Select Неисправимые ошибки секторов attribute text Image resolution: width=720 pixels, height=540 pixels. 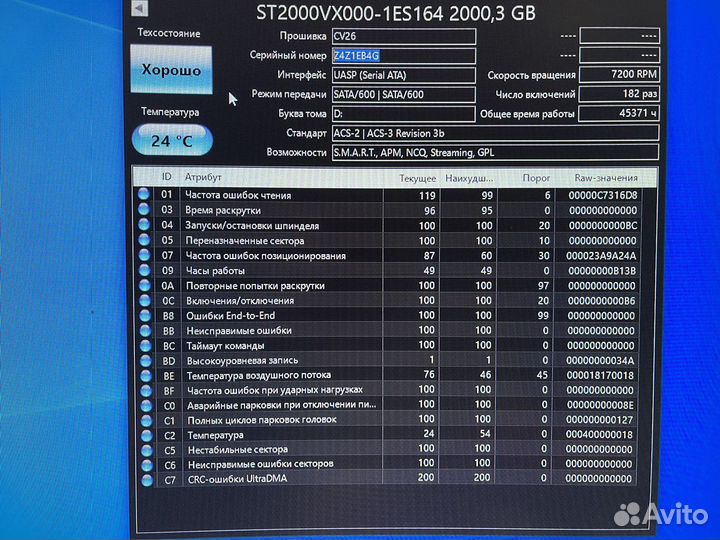(x=261, y=464)
